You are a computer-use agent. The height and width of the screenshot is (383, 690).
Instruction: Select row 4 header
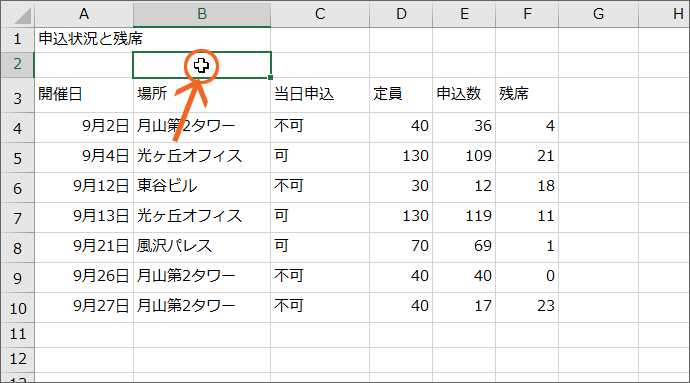click(x=18, y=128)
